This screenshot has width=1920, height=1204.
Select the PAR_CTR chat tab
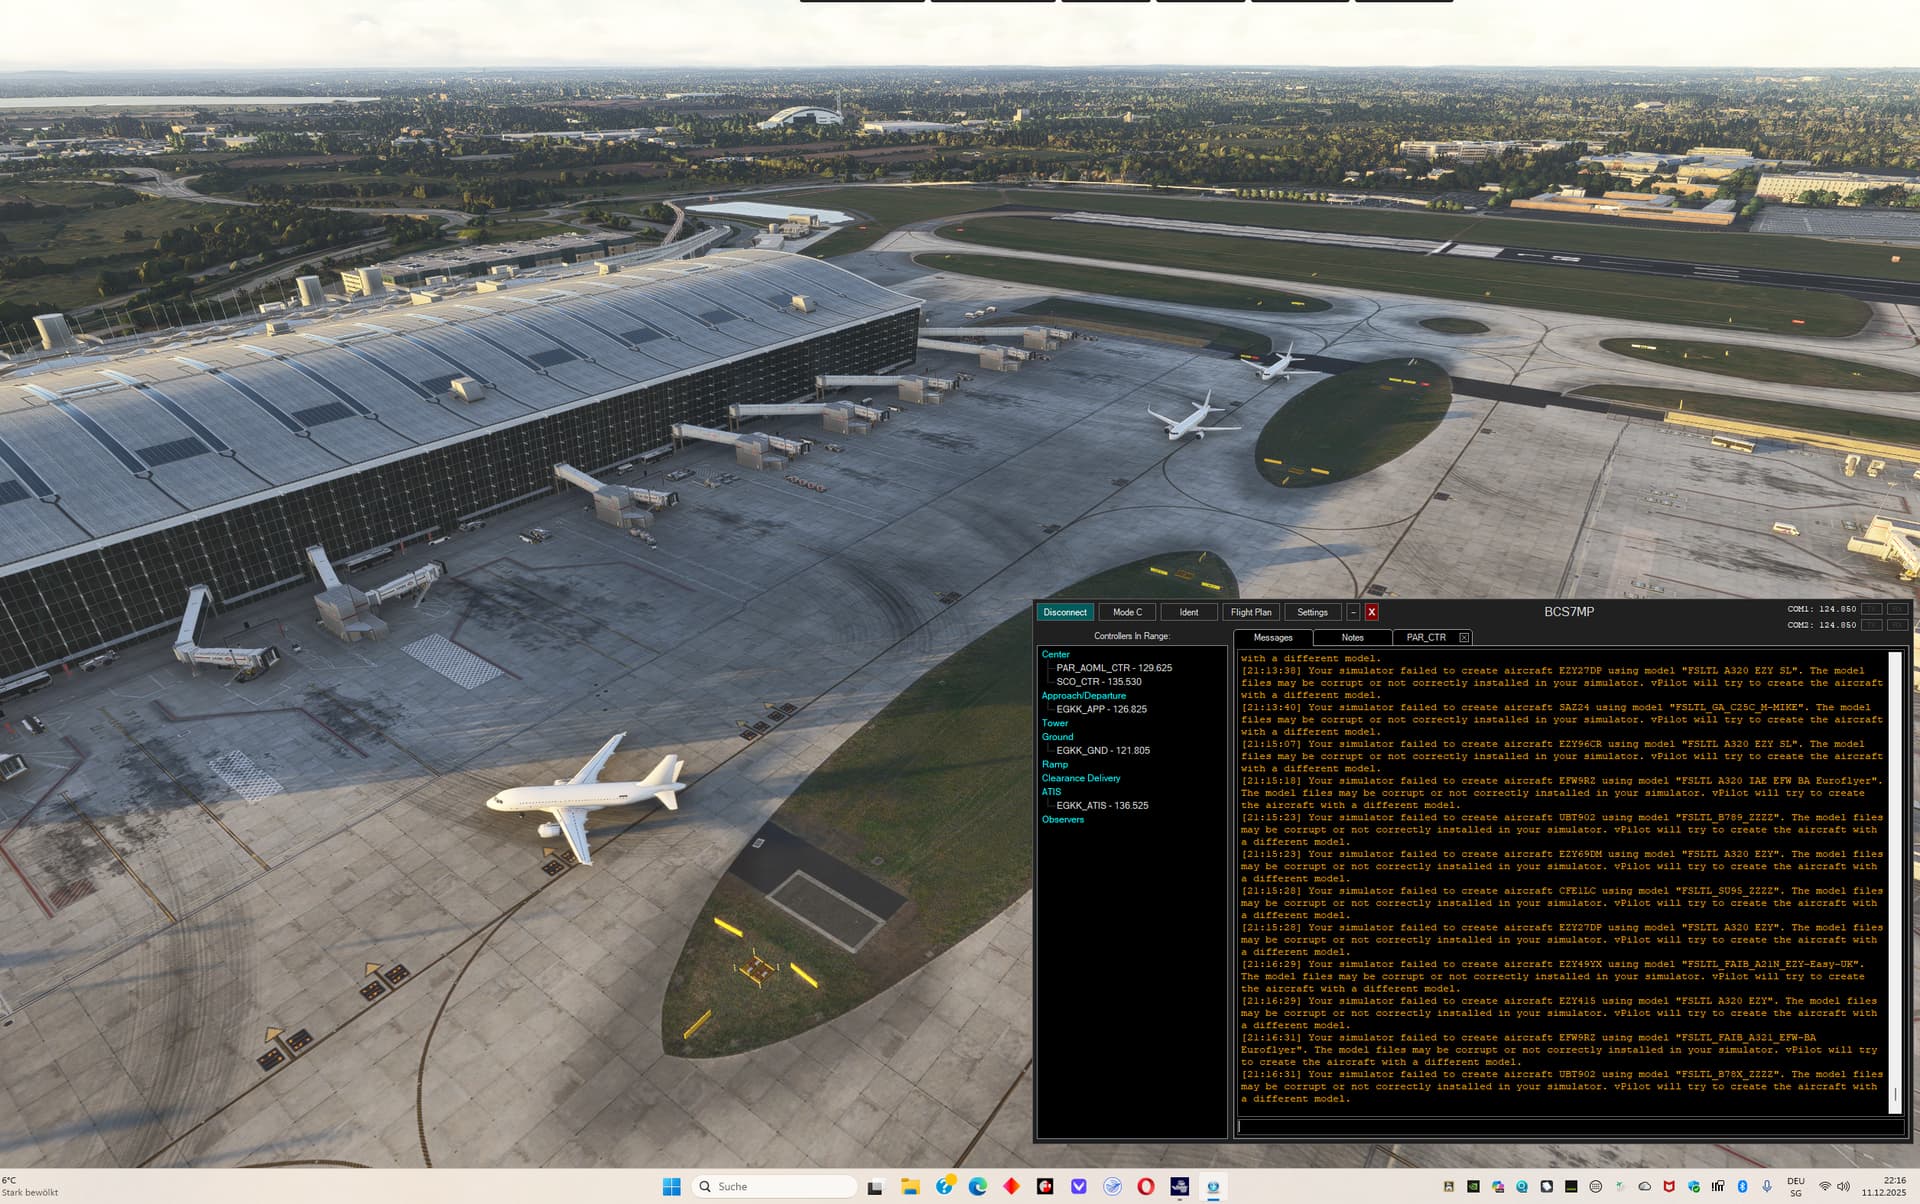pos(1425,637)
